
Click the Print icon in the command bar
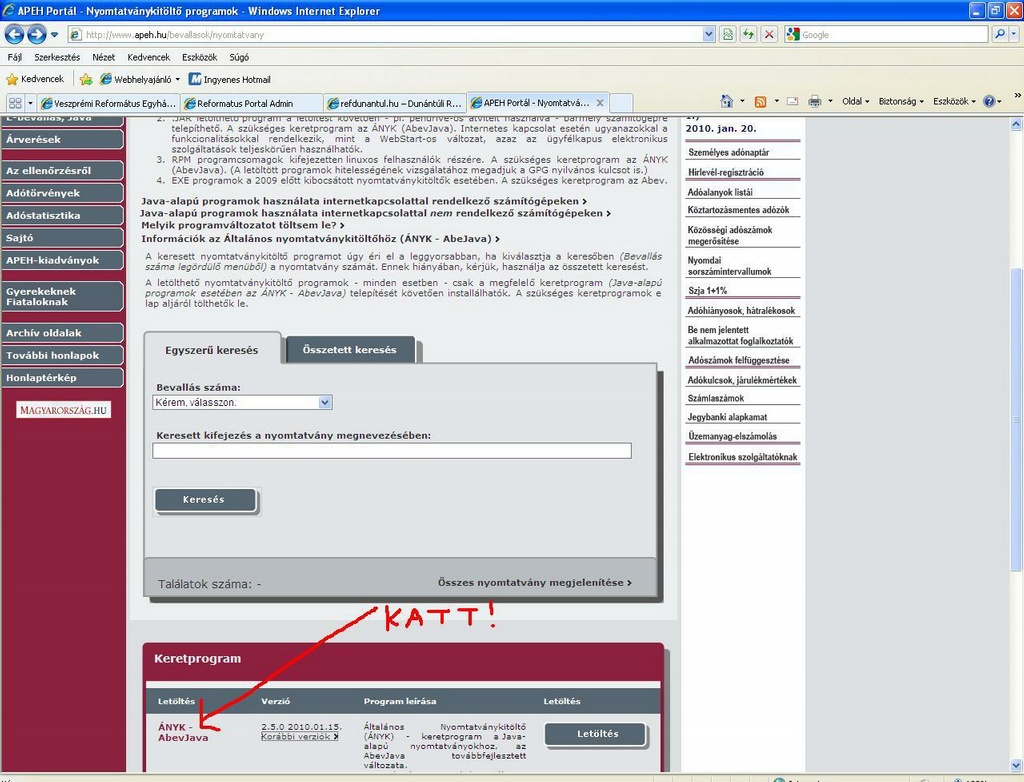(814, 101)
